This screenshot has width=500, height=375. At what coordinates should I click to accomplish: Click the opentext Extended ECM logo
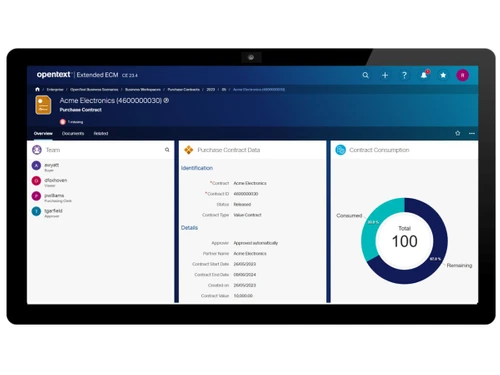(77, 75)
